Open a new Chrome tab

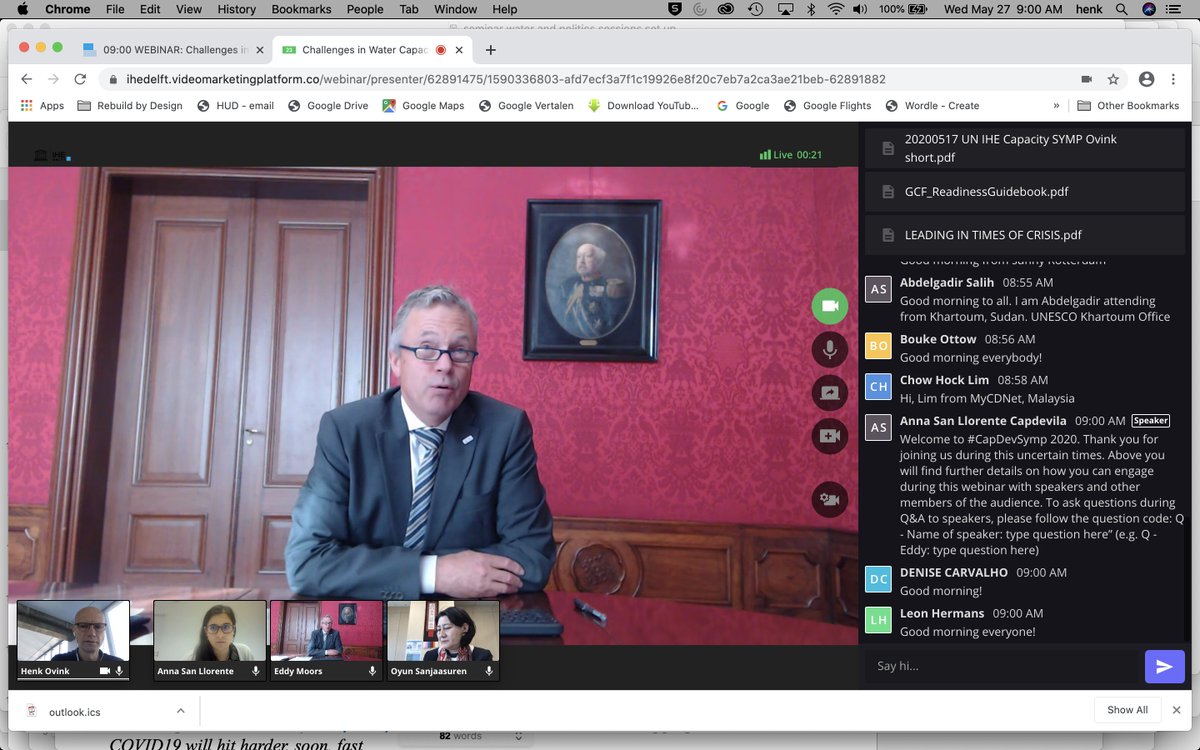tap(490, 50)
